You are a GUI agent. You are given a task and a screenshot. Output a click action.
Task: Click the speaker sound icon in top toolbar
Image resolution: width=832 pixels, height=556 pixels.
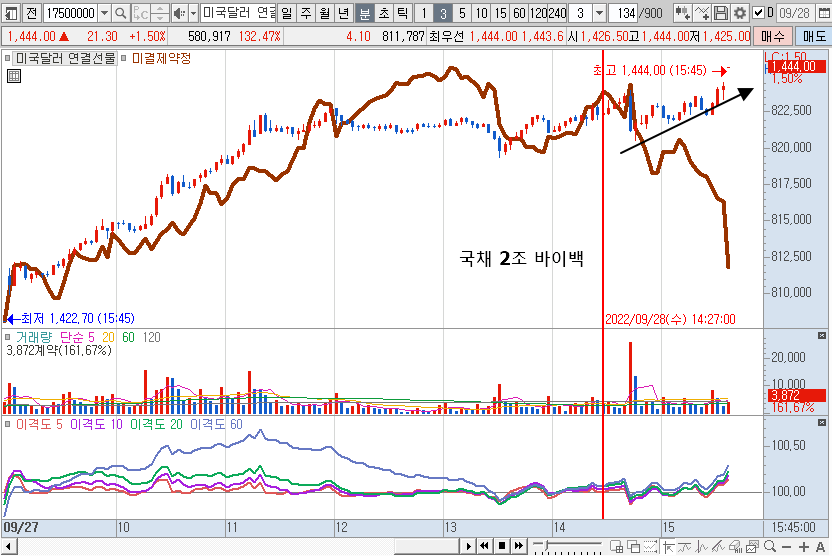(x=179, y=13)
